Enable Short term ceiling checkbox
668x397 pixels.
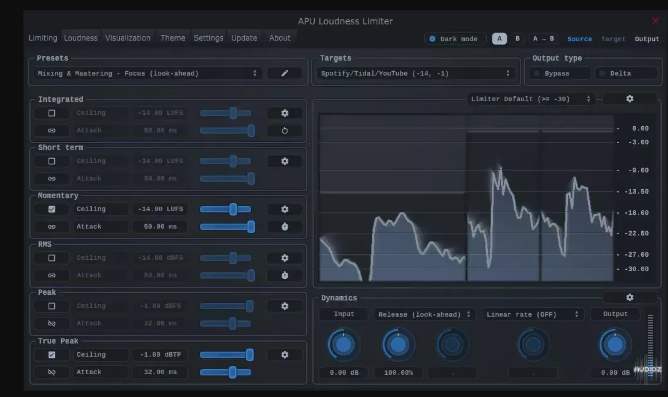(52, 161)
